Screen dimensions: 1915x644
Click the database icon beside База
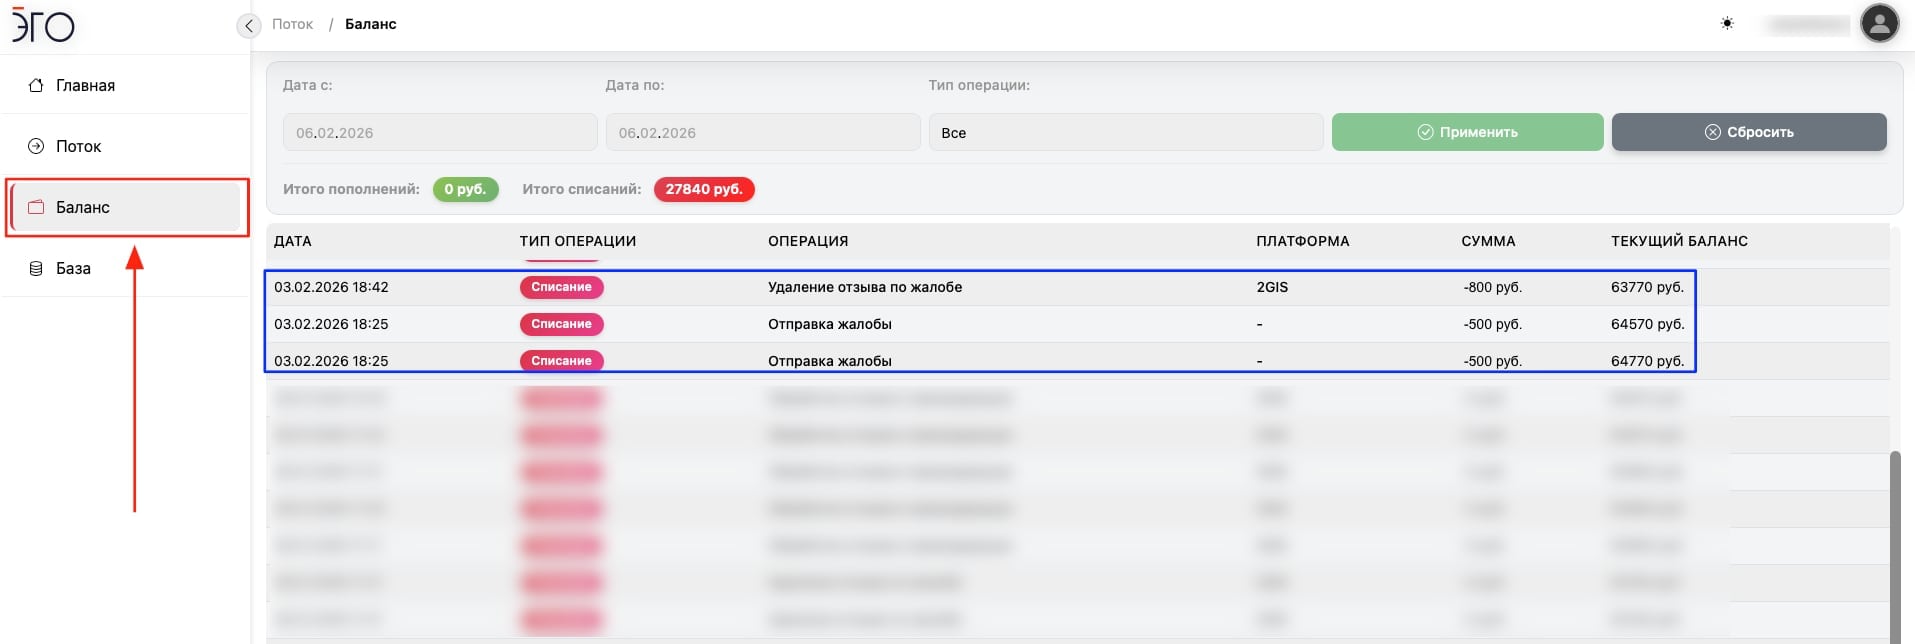(36, 269)
